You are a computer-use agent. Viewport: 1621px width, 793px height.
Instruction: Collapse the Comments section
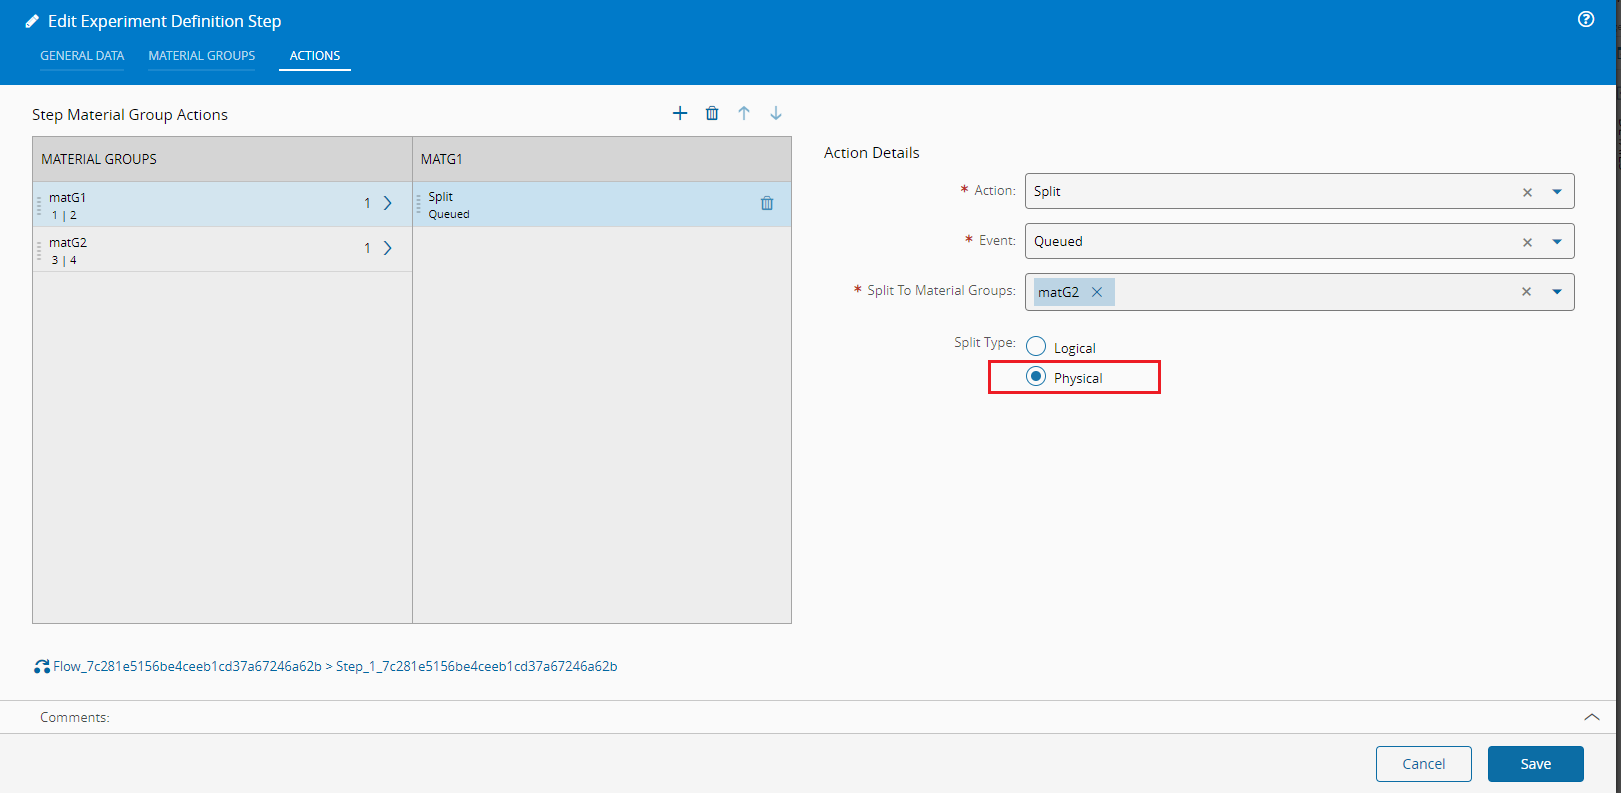tap(1592, 717)
